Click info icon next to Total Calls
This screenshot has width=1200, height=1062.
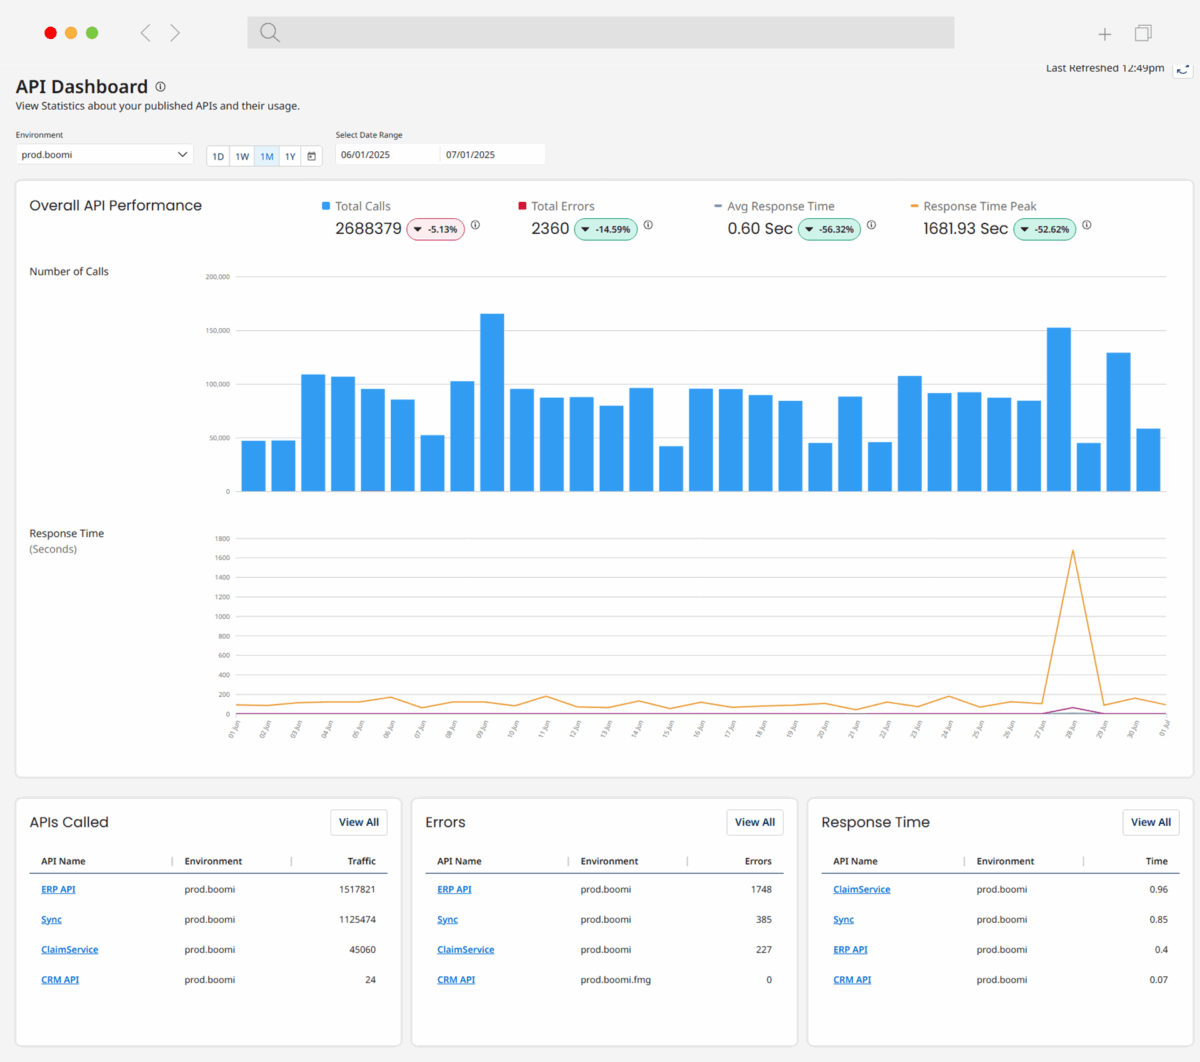pos(475,225)
